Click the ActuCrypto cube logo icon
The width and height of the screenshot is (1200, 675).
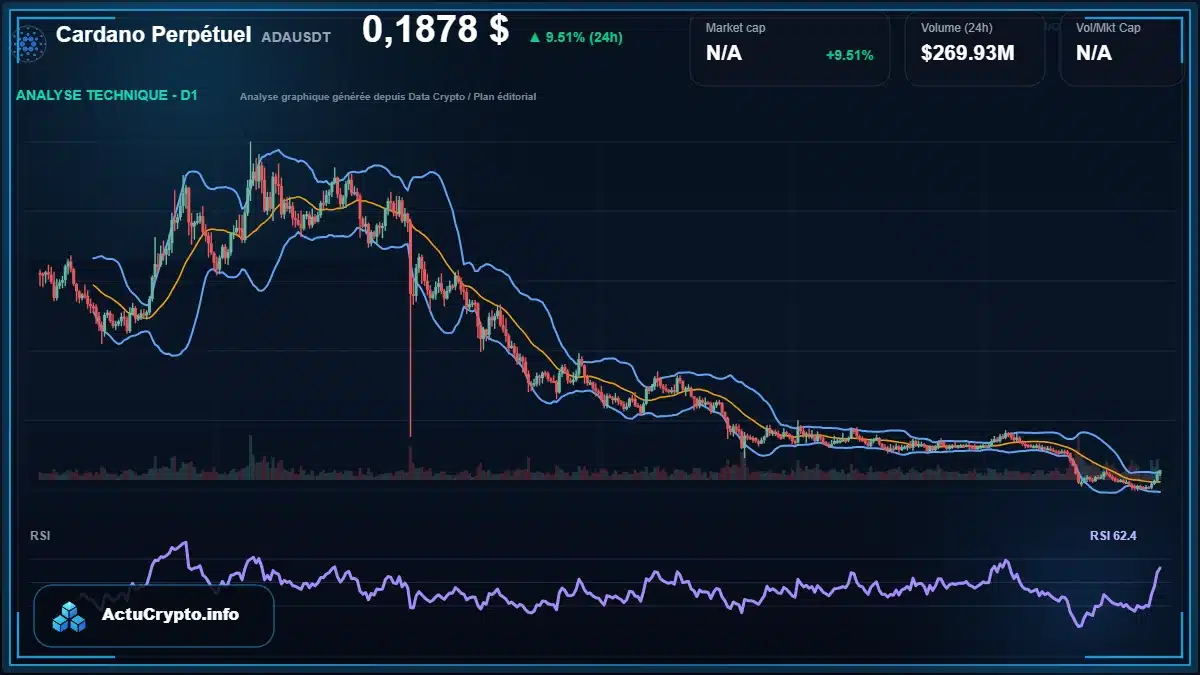(69, 617)
